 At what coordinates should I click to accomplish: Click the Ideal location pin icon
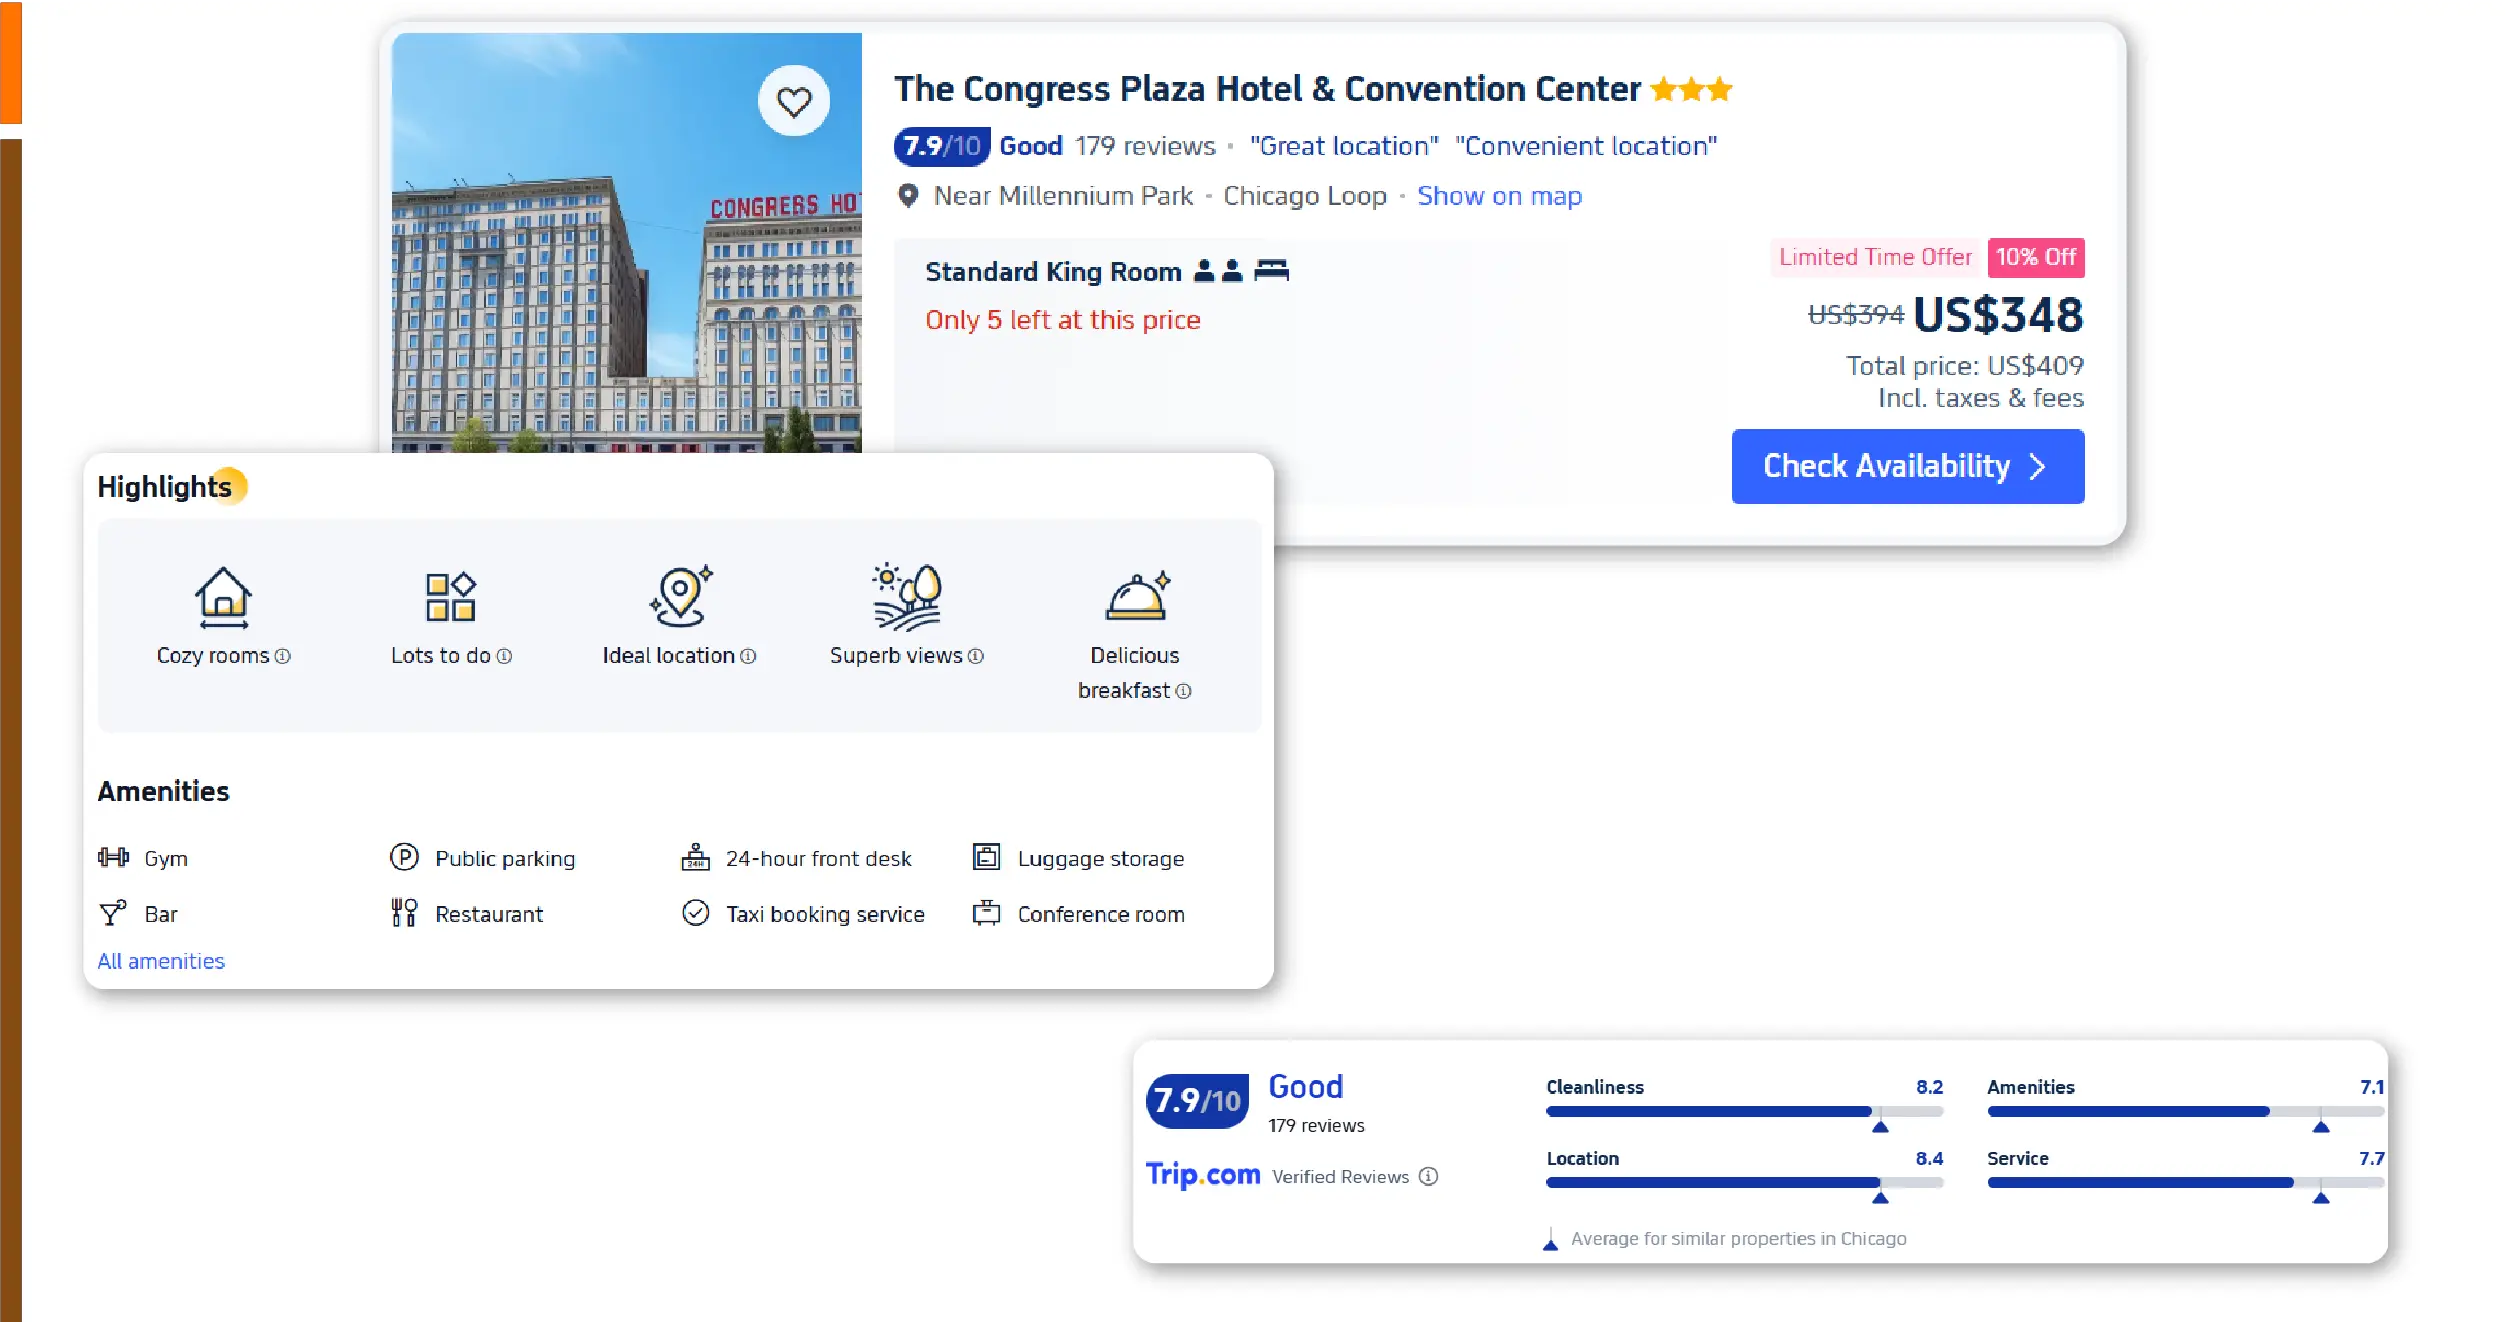point(680,596)
